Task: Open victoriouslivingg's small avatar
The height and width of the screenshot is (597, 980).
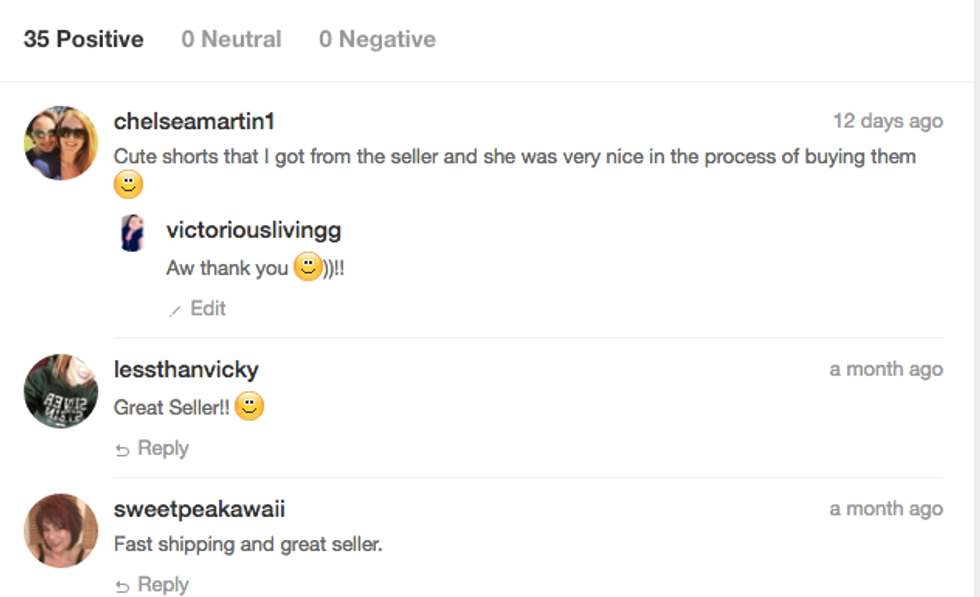Action: [x=132, y=232]
